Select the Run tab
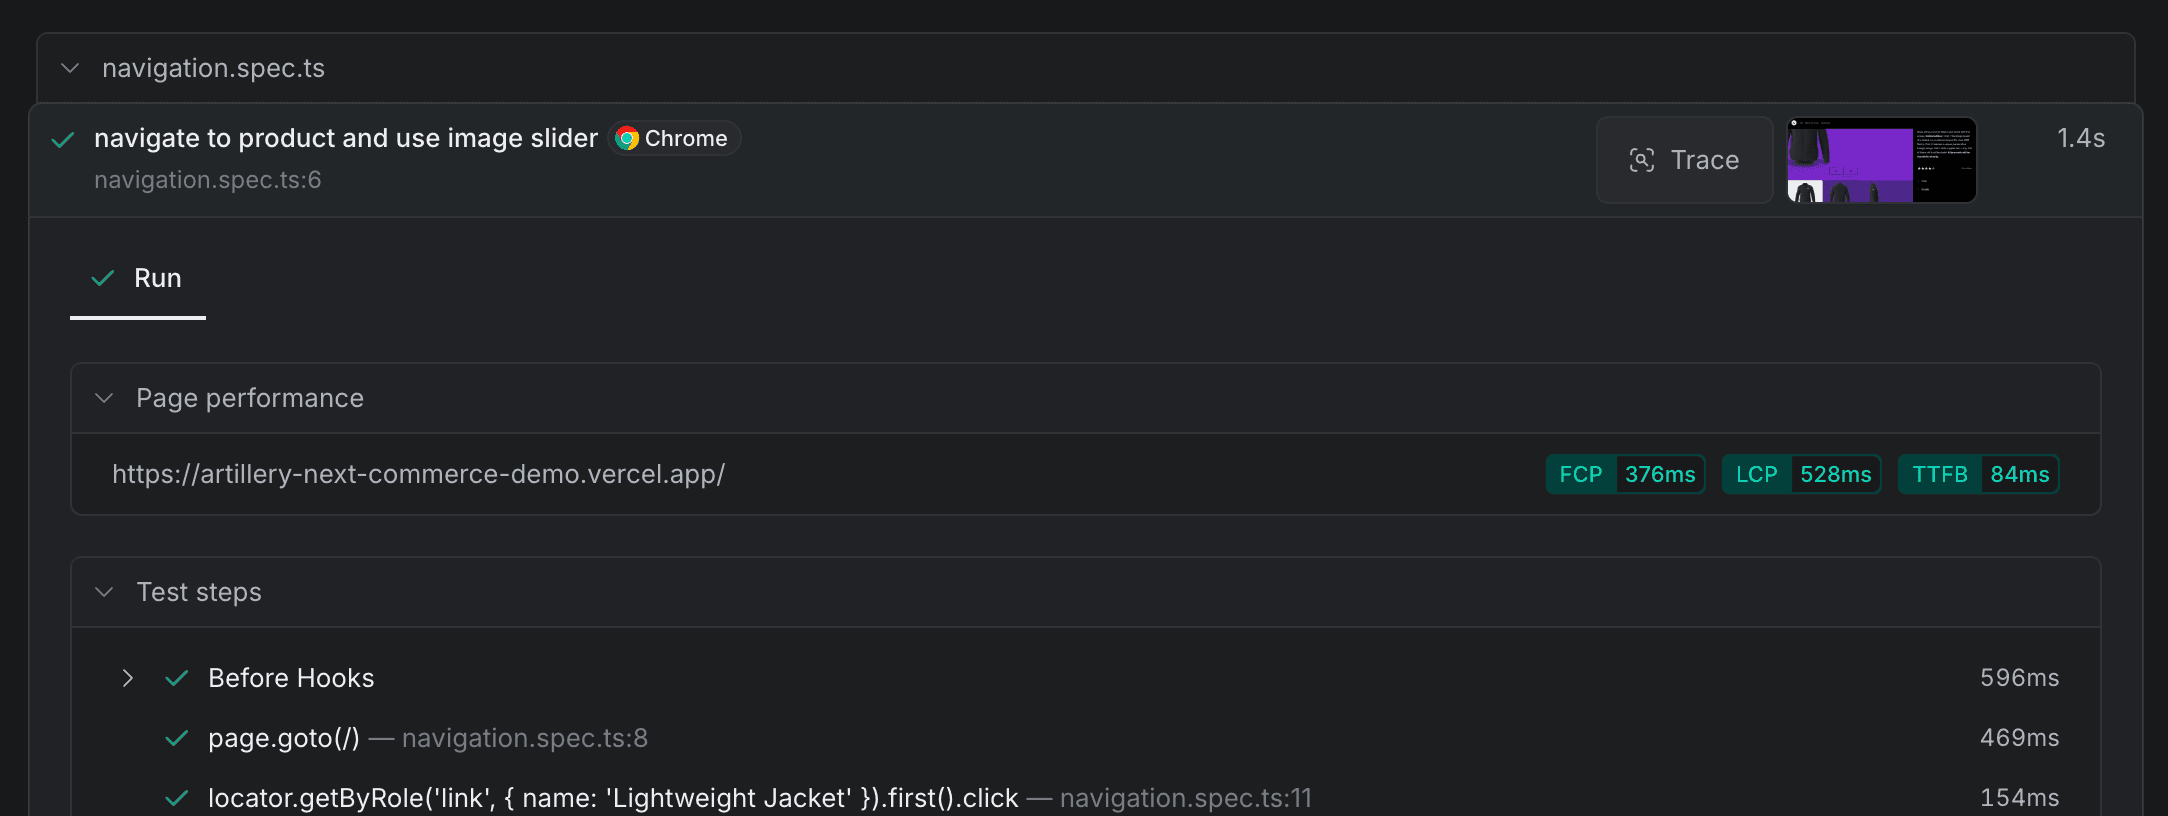This screenshot has height=816, width=2168. [x=138, y=278]
